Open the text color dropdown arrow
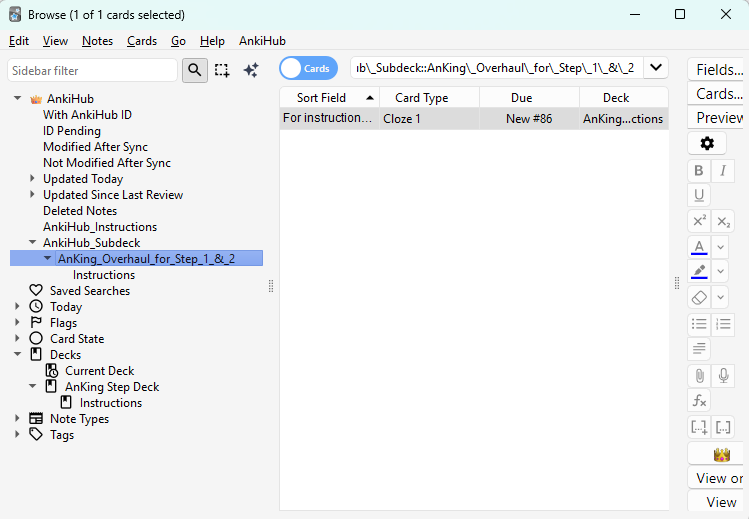749x519 pixels. (x=720, y=247)
